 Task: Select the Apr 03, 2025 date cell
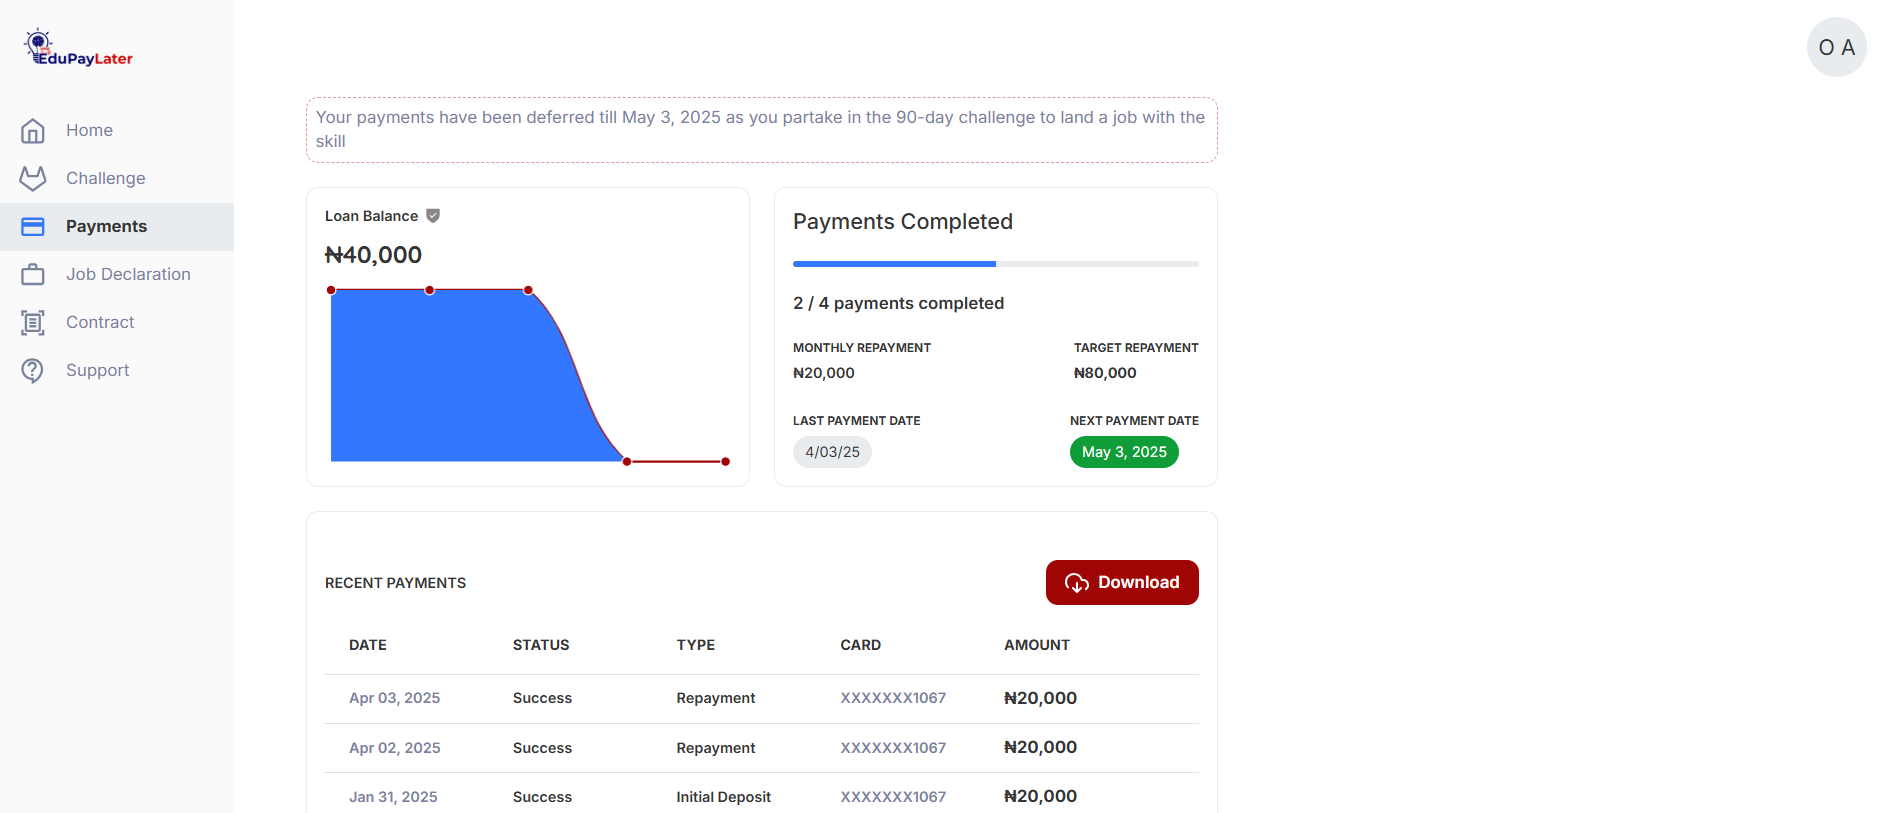395,698
